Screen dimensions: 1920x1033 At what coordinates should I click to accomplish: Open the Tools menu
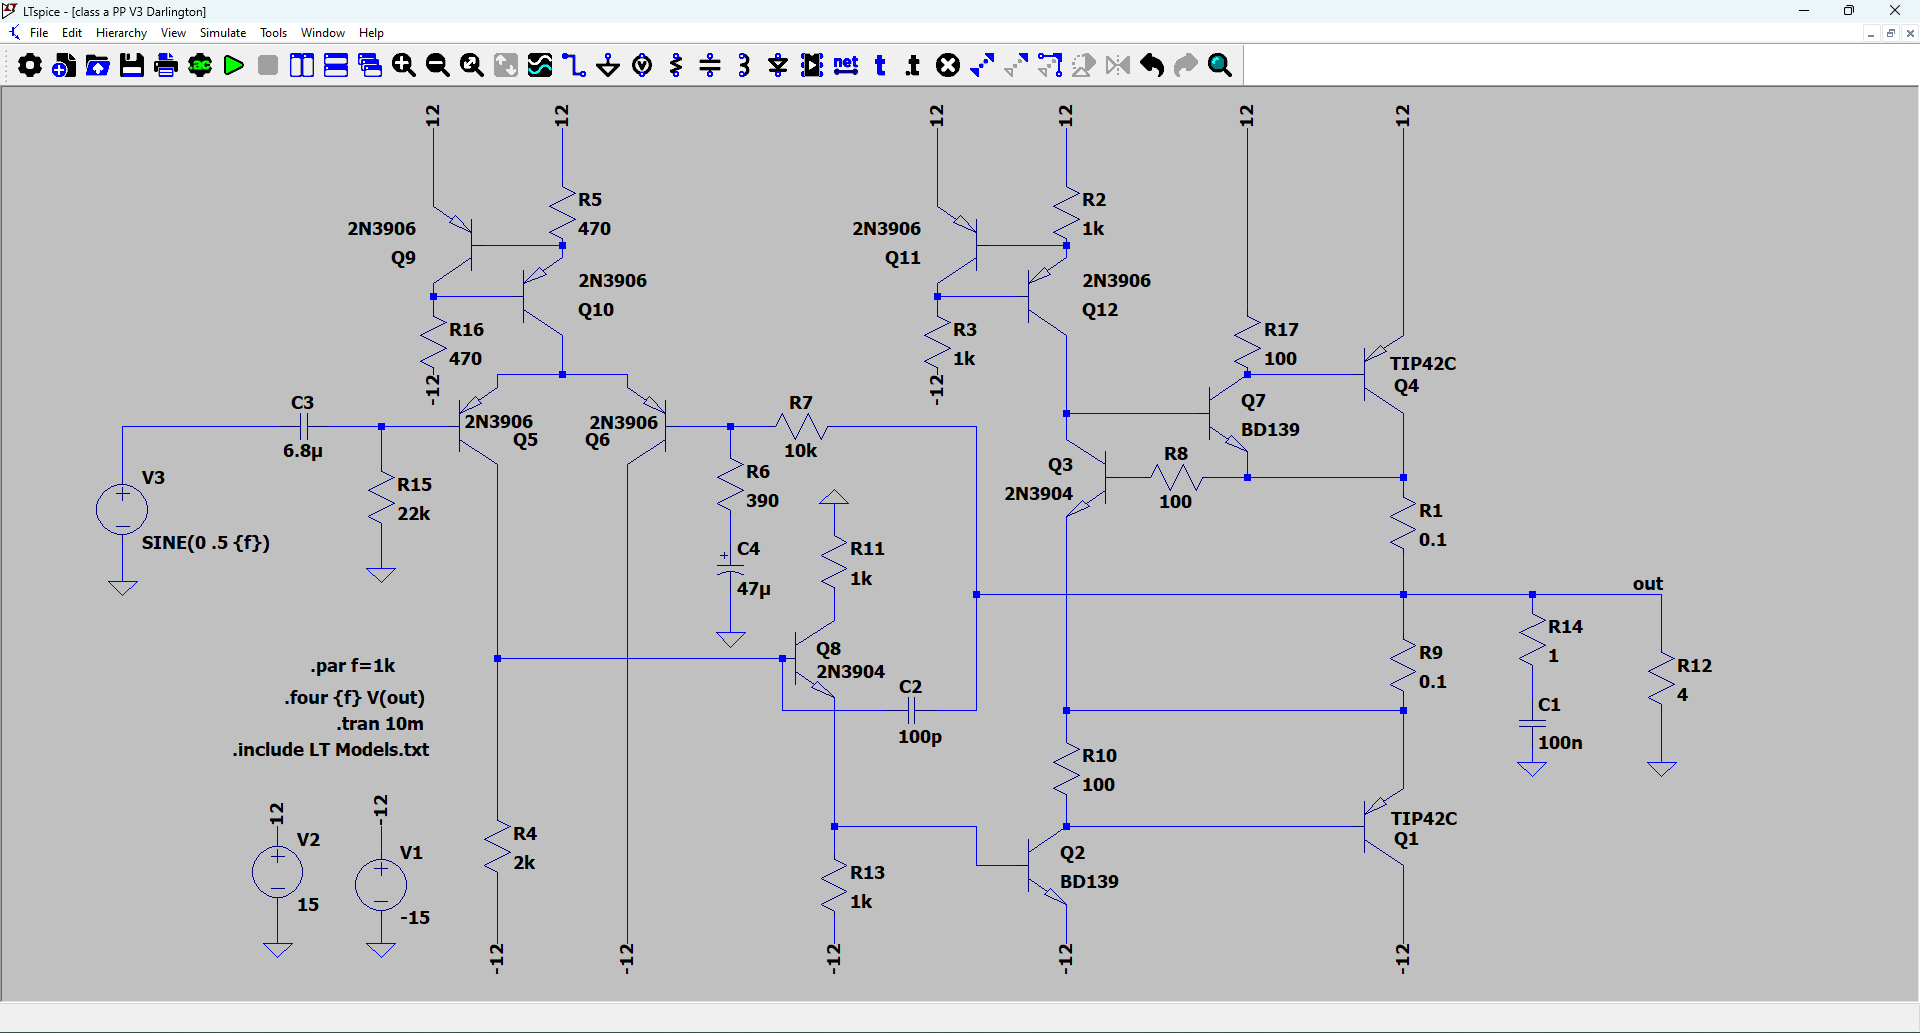coord(273,33)
